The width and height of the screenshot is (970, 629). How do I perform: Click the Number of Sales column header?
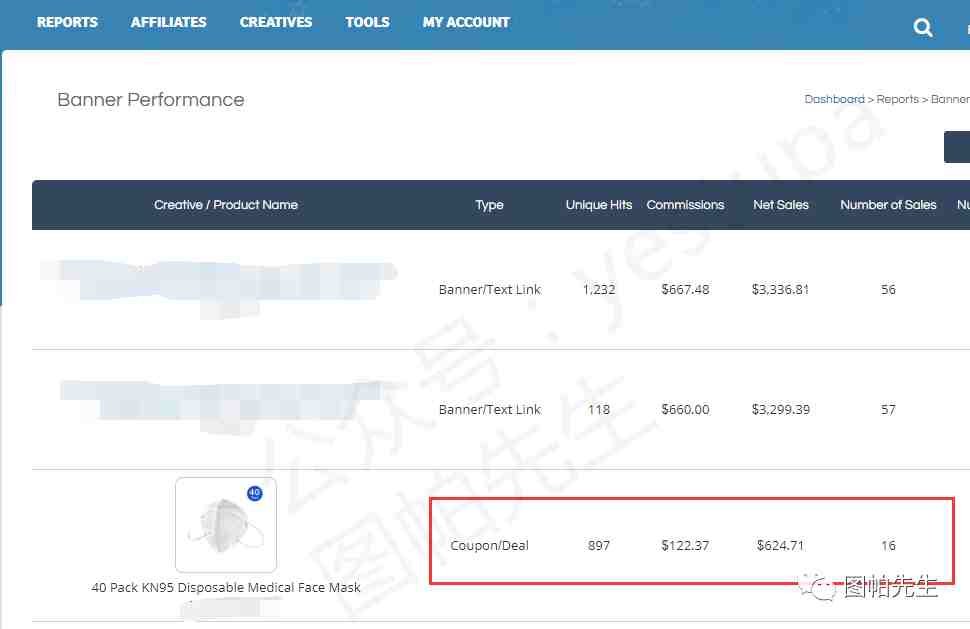pyautogui.click(x=888, y=205)
